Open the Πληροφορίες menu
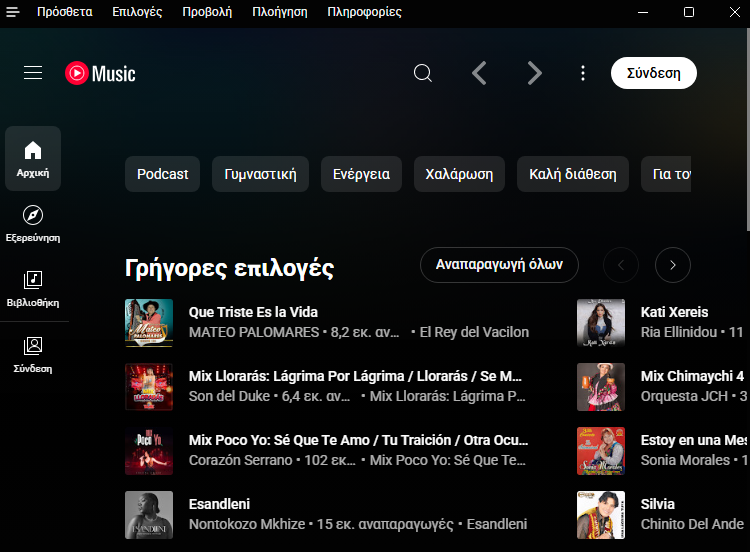The image size is (750, 552). (364, 12)
